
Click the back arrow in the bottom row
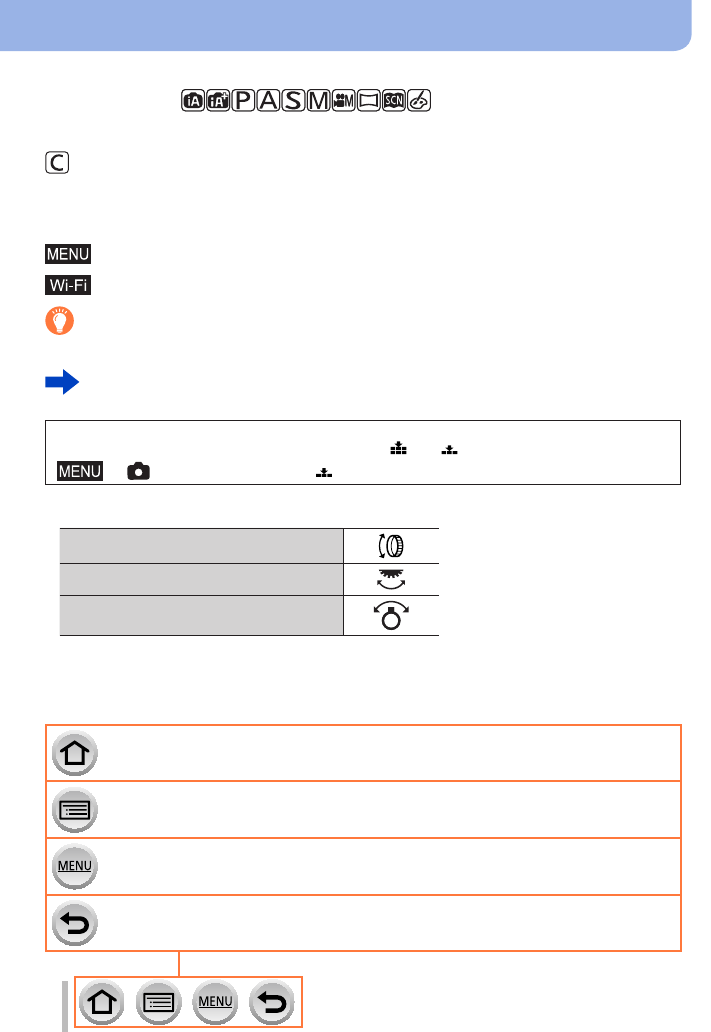click(x=271, y=1001)
